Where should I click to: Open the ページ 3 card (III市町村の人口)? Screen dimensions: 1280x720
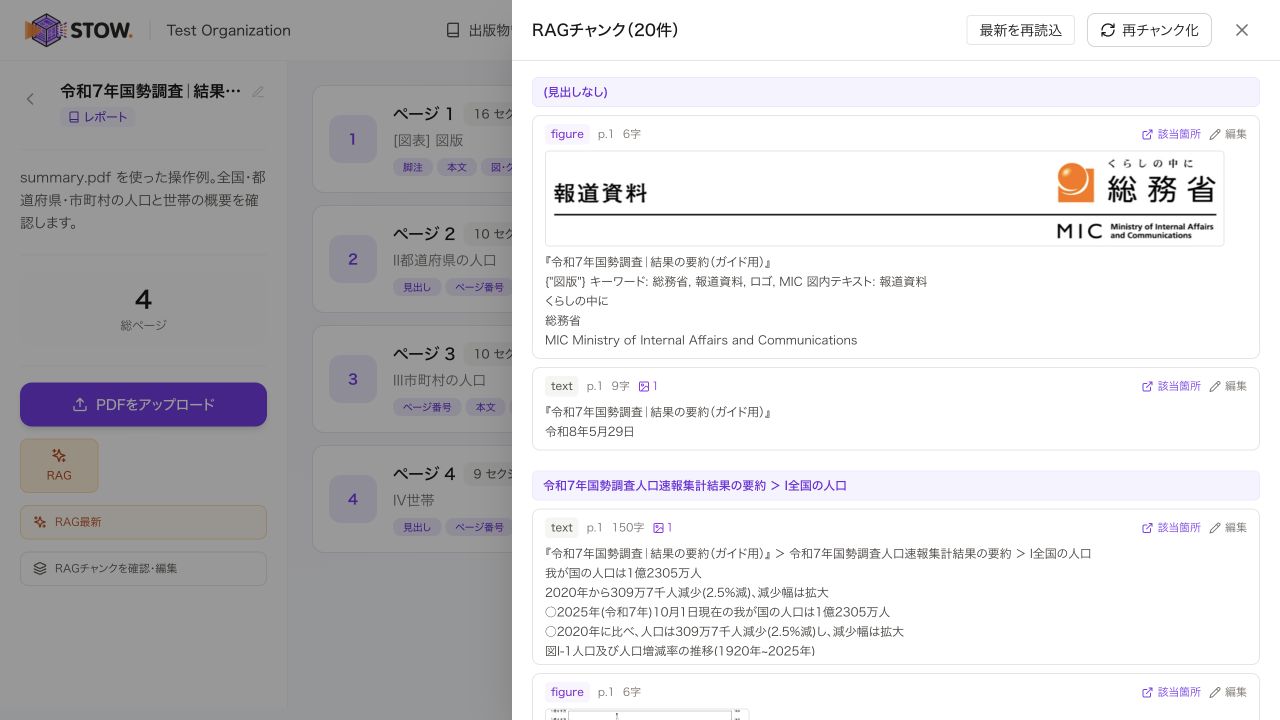(412, 379)
